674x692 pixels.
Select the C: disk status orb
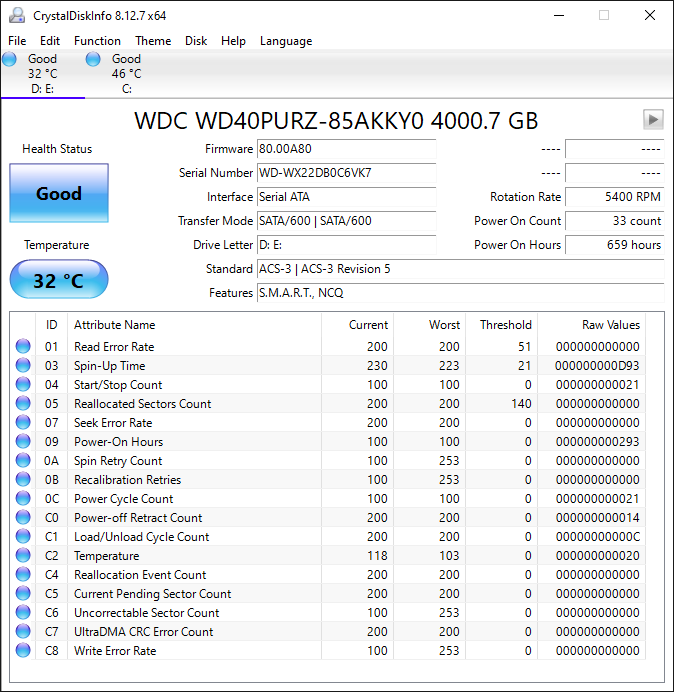(93, 59)
